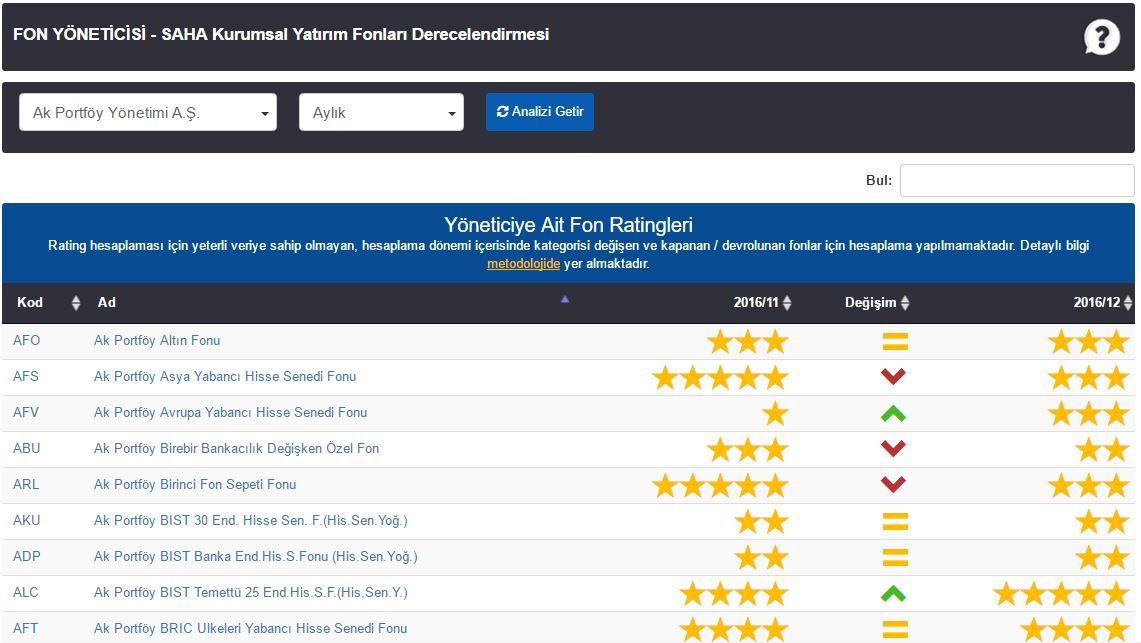Viewport: 1141px width, 643px height.
Task: Click the AKU fund code
Action: tap(26, 520)
